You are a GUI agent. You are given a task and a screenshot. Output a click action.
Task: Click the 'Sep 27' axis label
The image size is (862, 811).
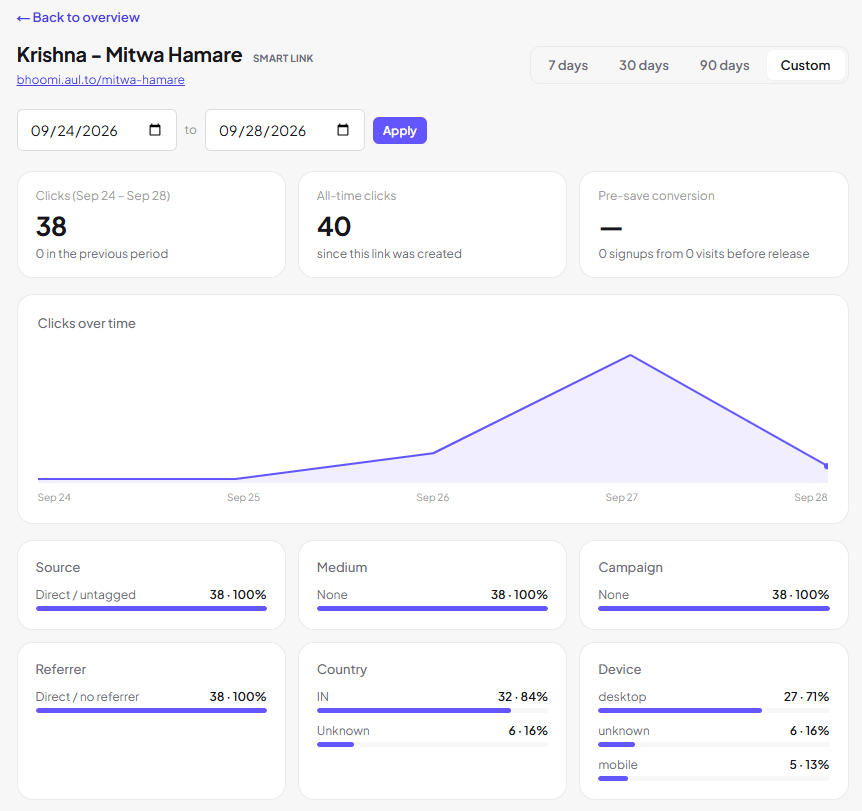point(622,497)
